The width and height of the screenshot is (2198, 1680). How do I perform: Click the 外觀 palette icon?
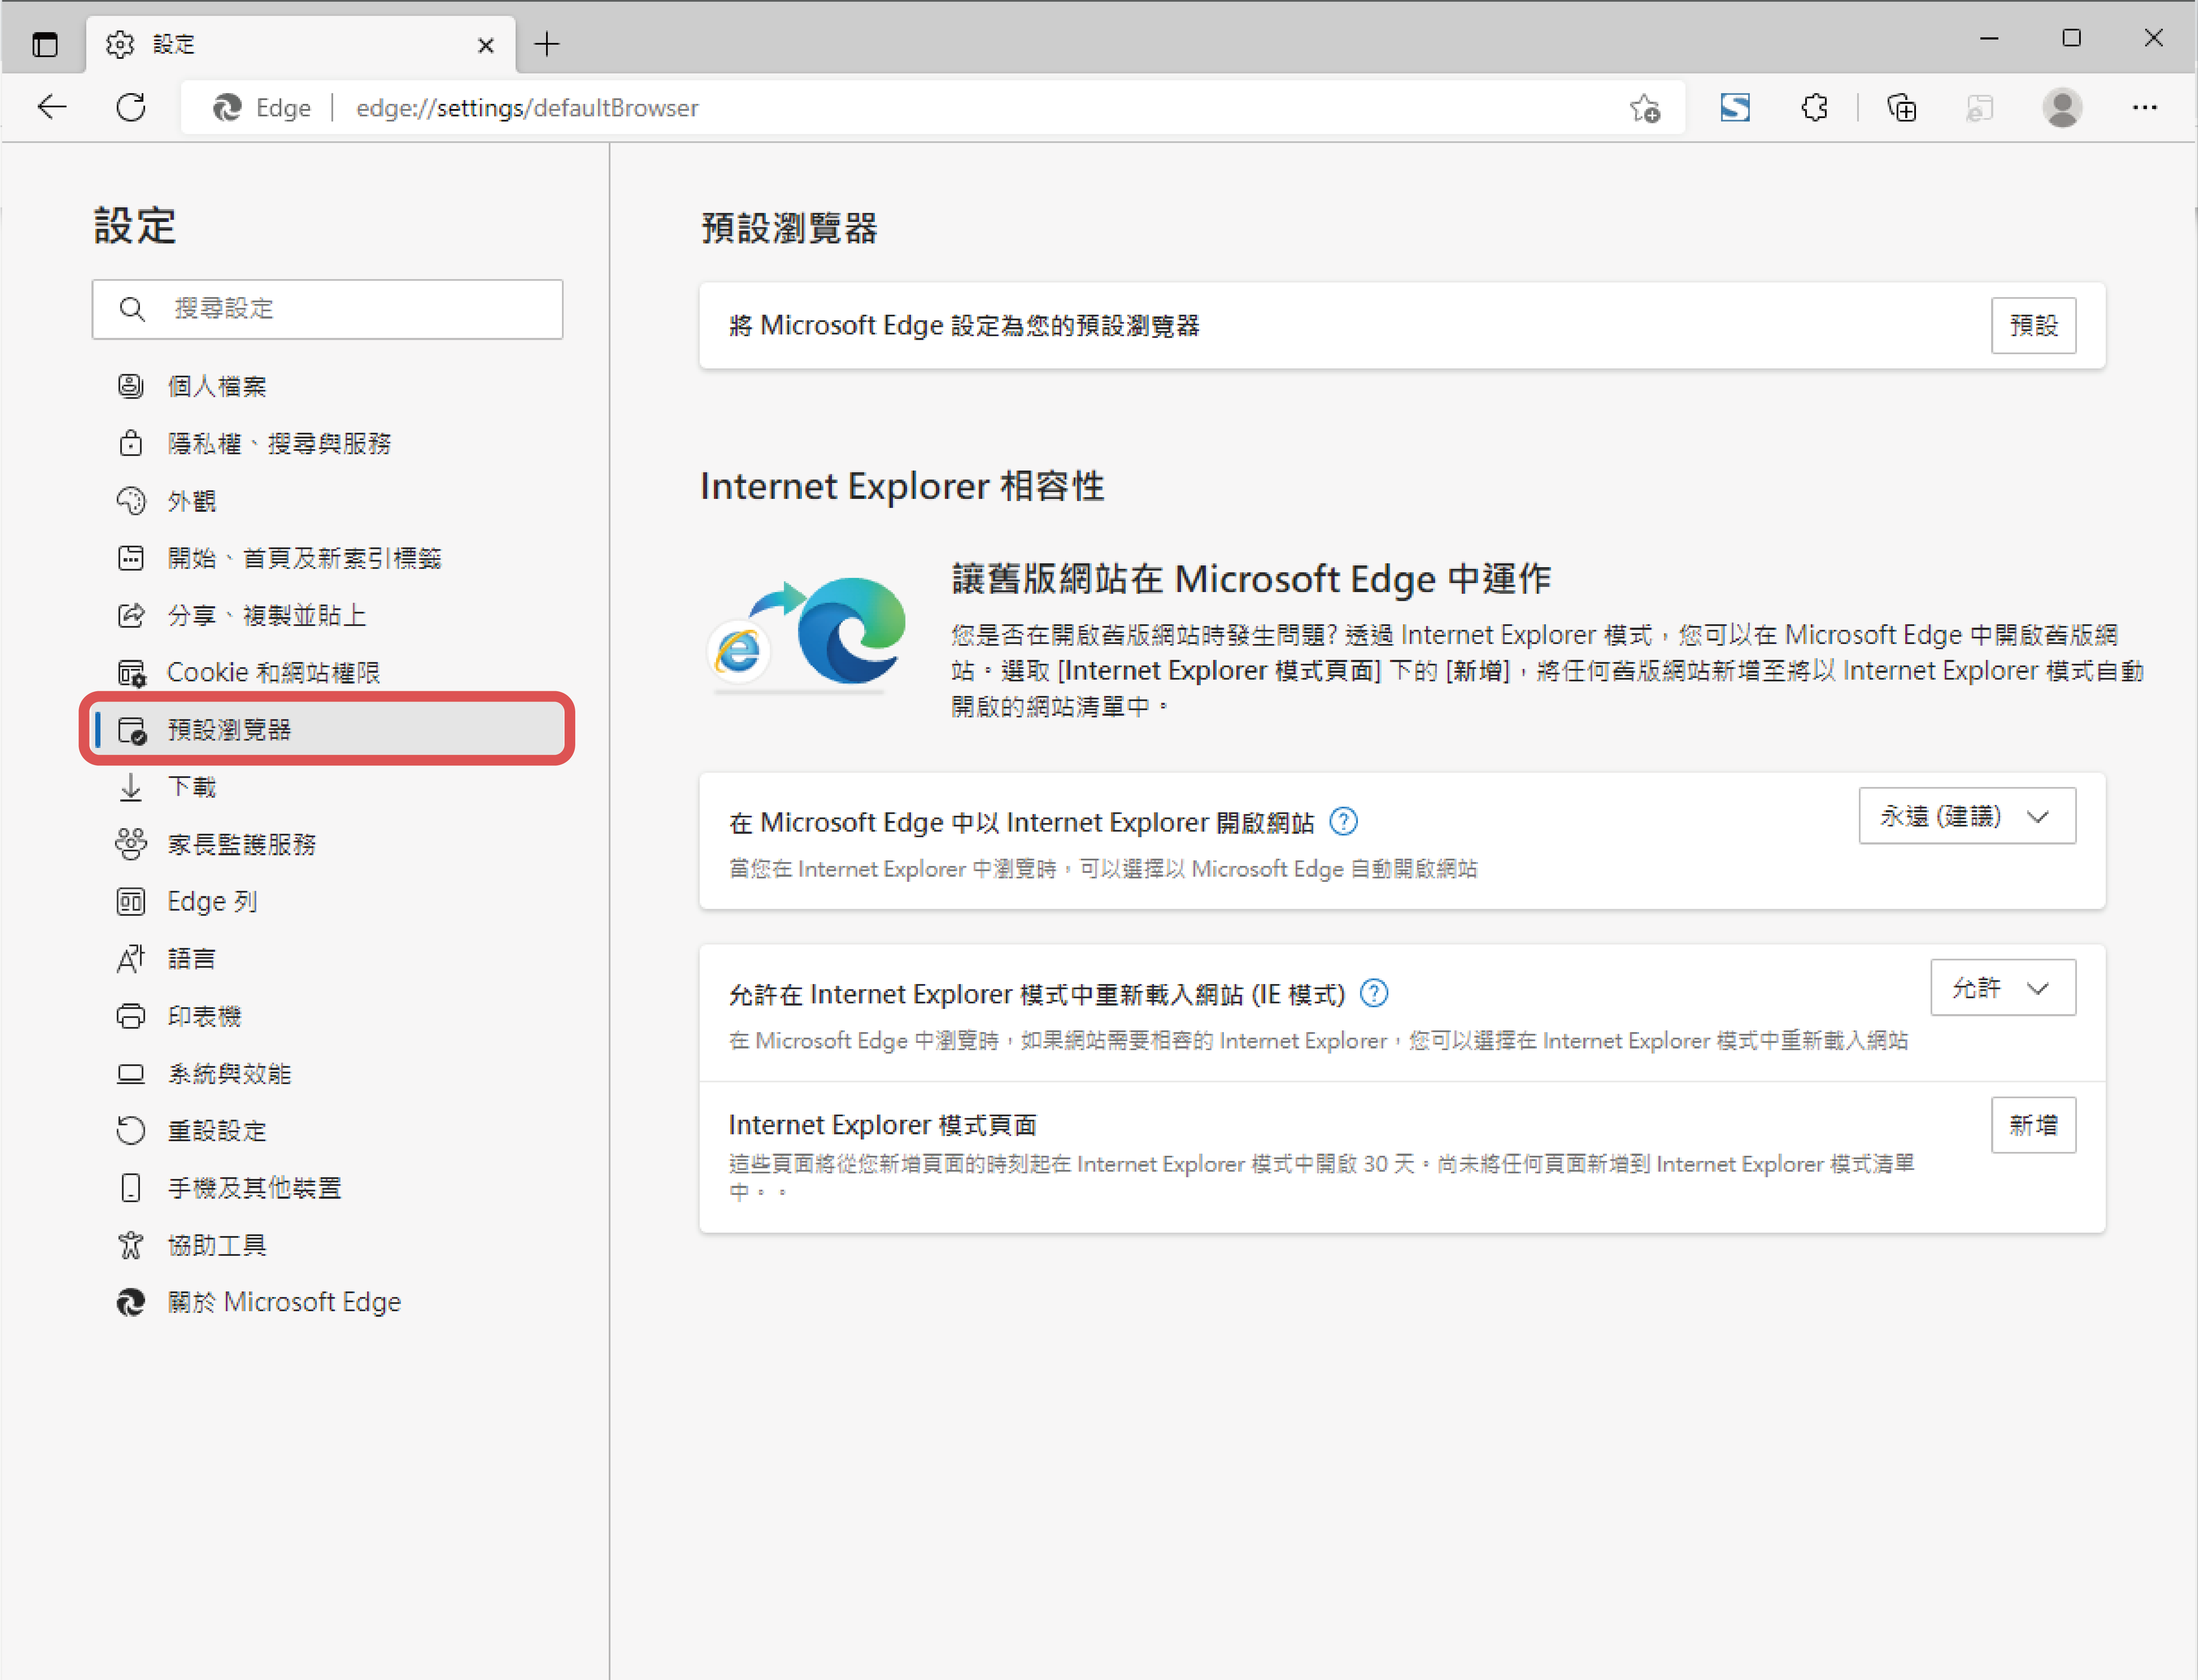pyautogui.click(x=131, y=500)
